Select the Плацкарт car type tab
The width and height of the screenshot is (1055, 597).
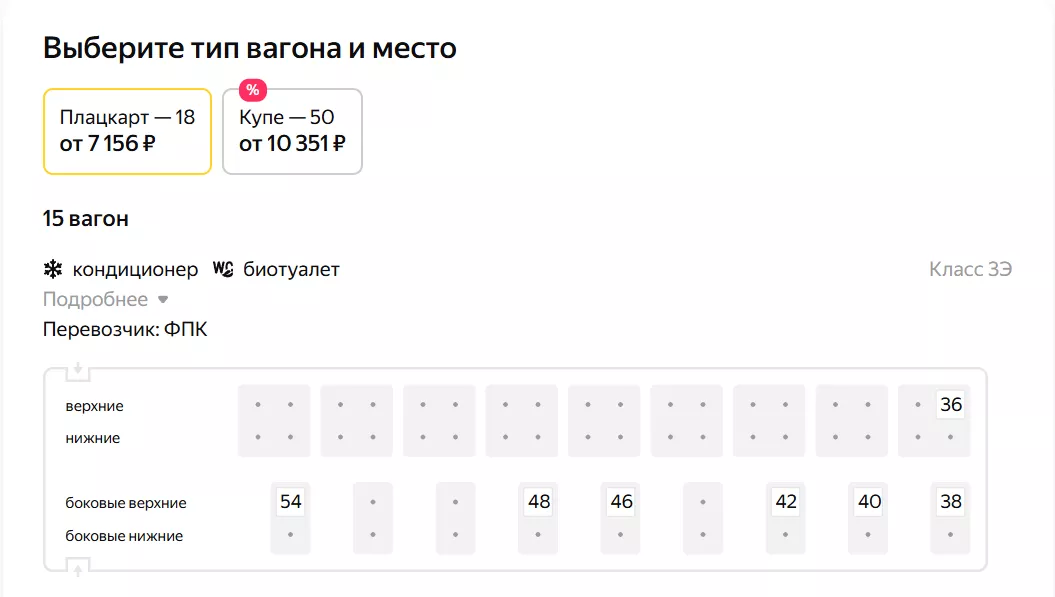(x=127, y=131)
